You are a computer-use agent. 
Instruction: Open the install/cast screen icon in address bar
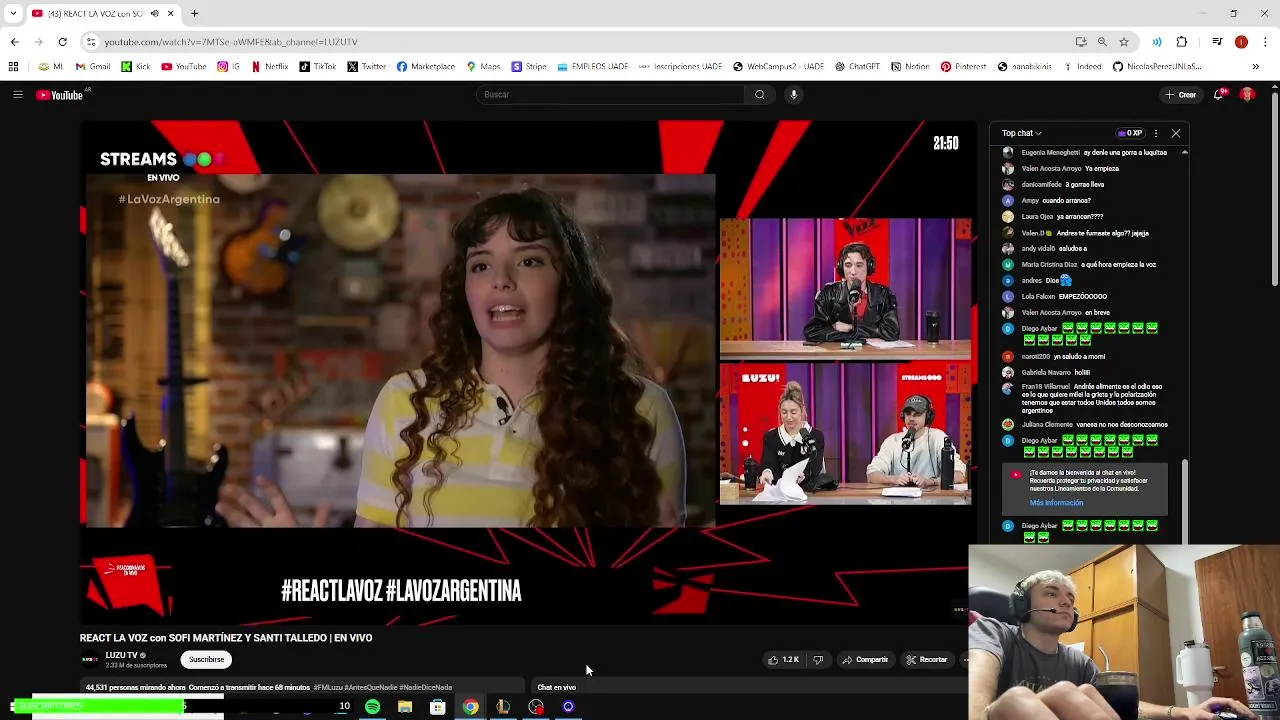point(1081,42)
